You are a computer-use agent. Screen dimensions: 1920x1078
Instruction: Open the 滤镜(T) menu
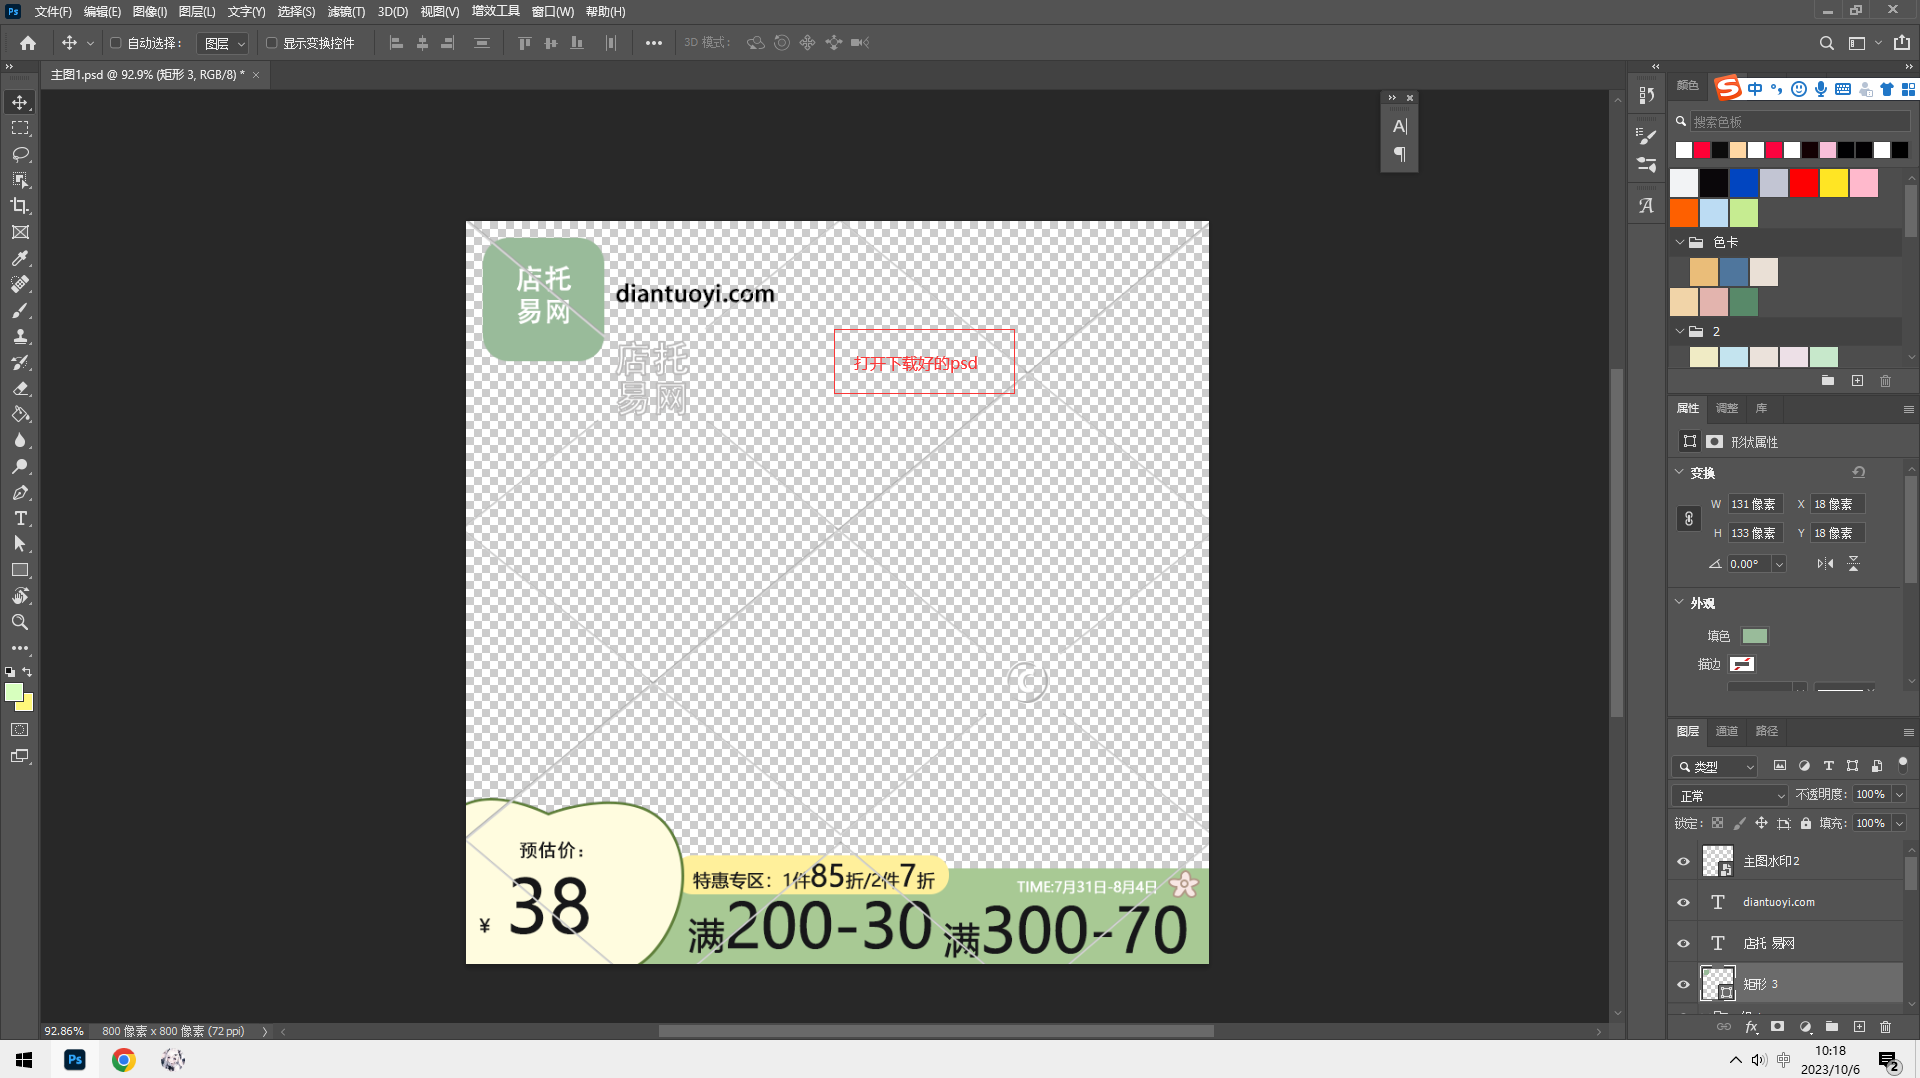346,12
